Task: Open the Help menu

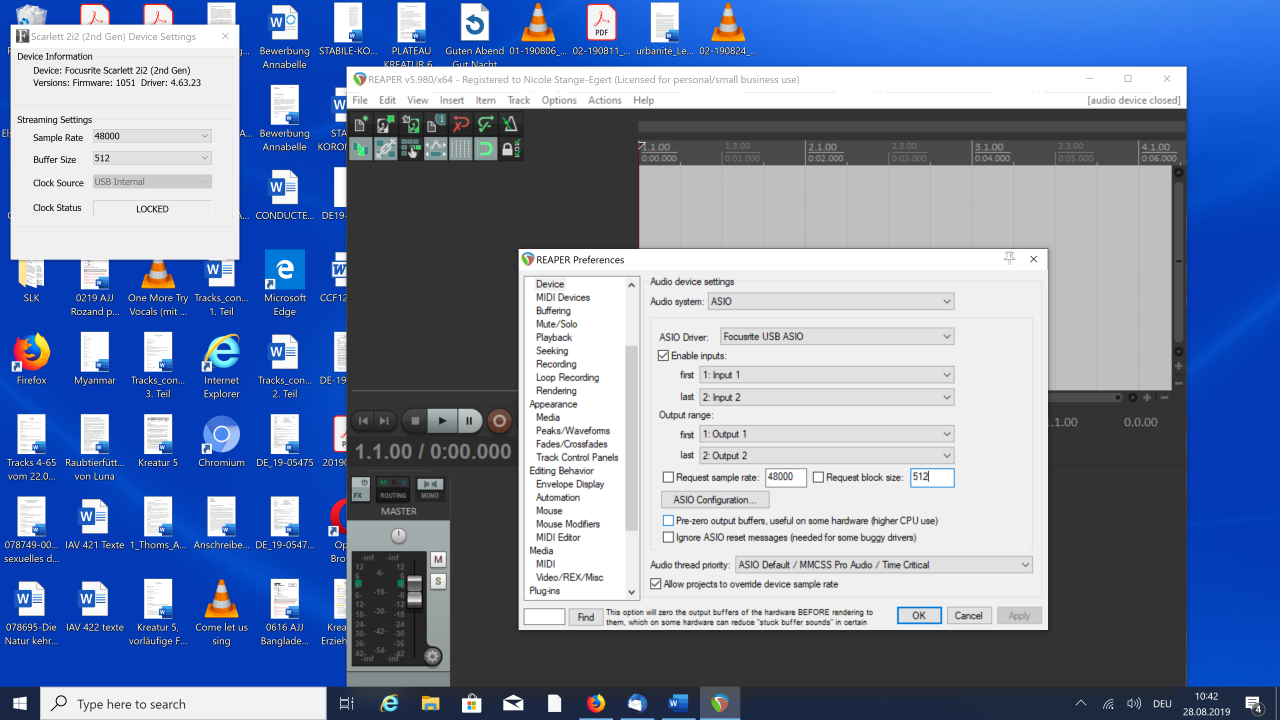Action: (x=643, y=100)
